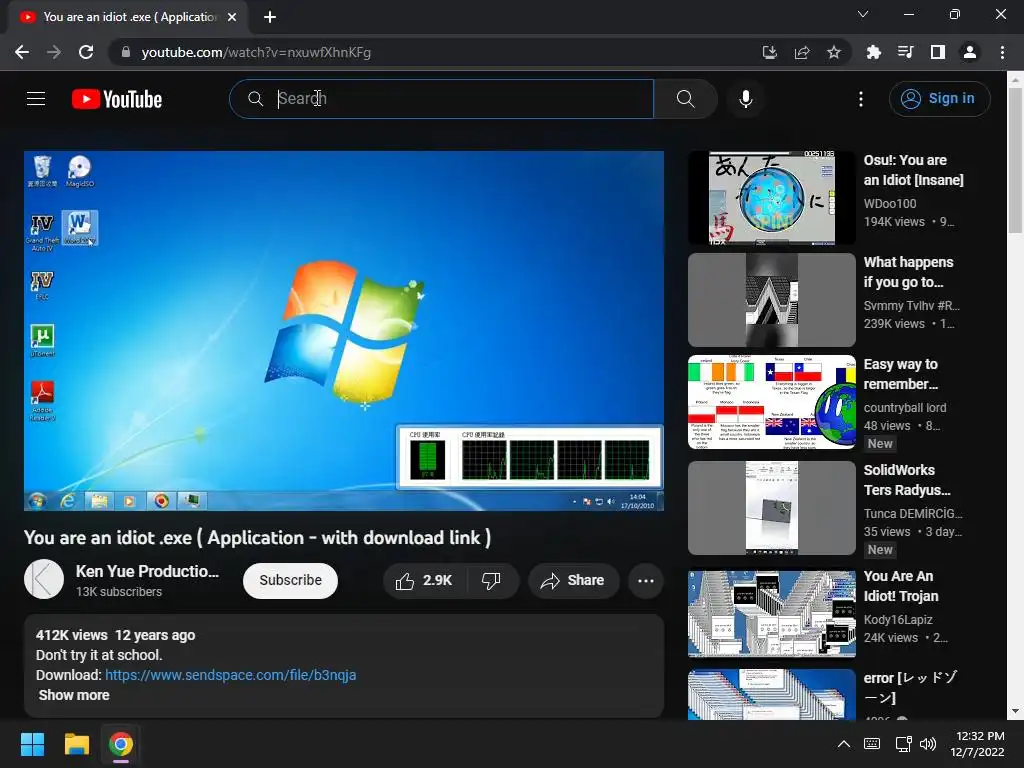View site information lock icon
The image size is (1024, 768).
point(126,52)
